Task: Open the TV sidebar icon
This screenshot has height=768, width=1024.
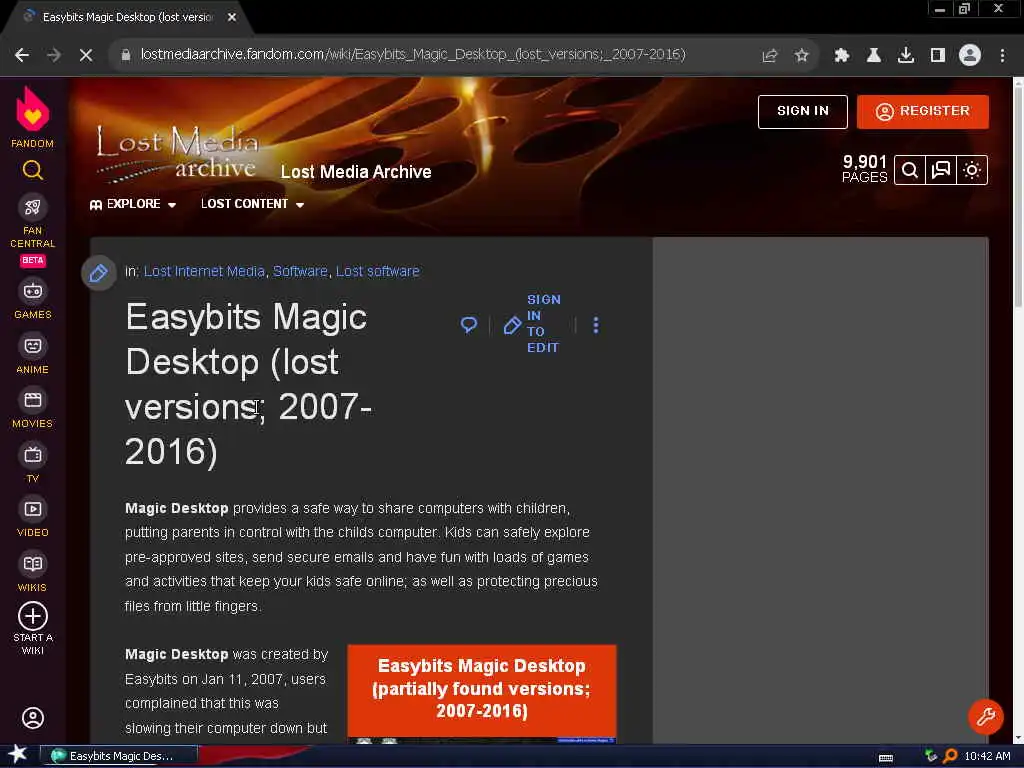Action: coord(33,455)
